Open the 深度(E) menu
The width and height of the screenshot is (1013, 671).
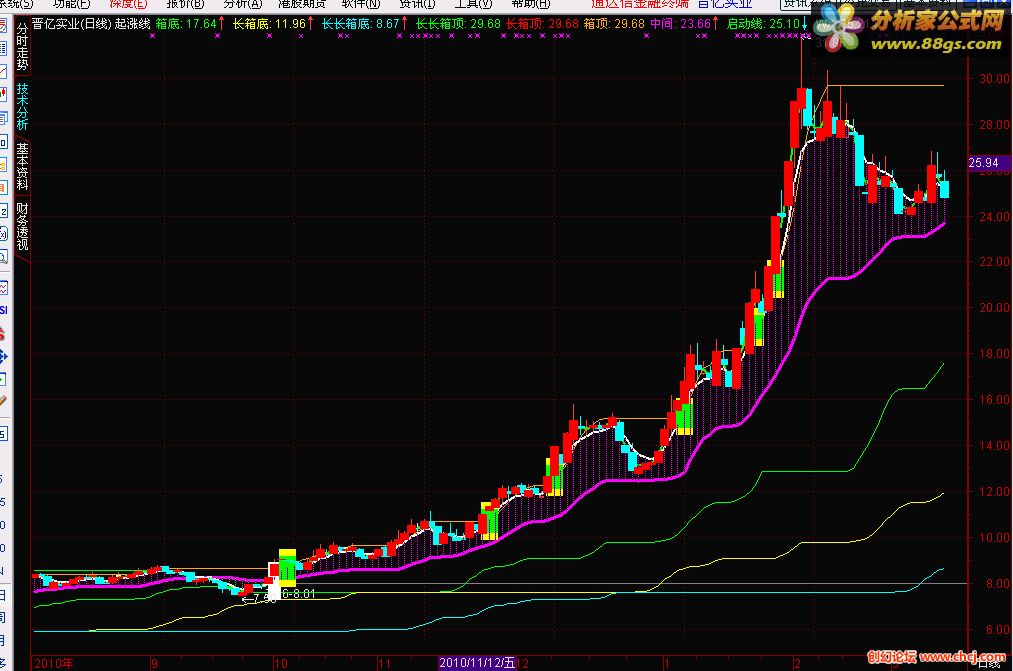tap(128, 4)
